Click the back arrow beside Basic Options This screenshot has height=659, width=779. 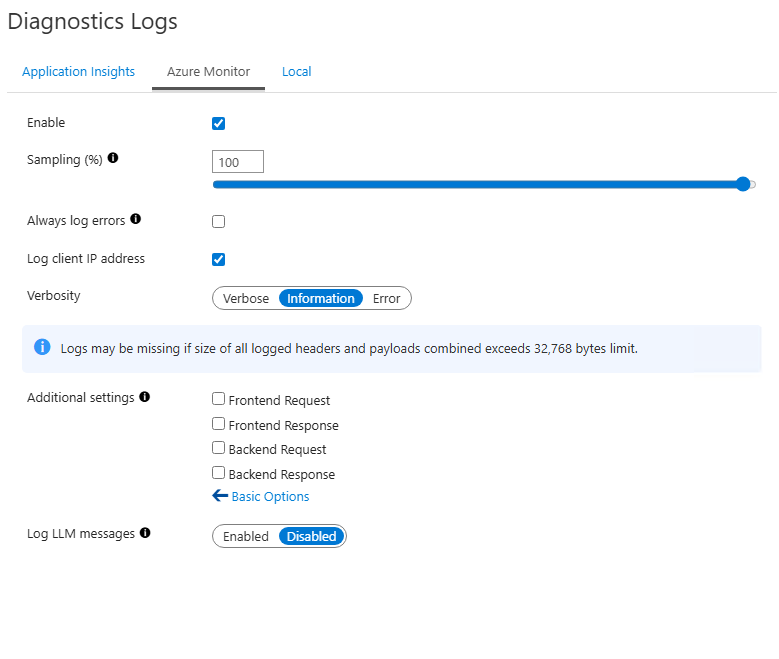coord(220,496)
